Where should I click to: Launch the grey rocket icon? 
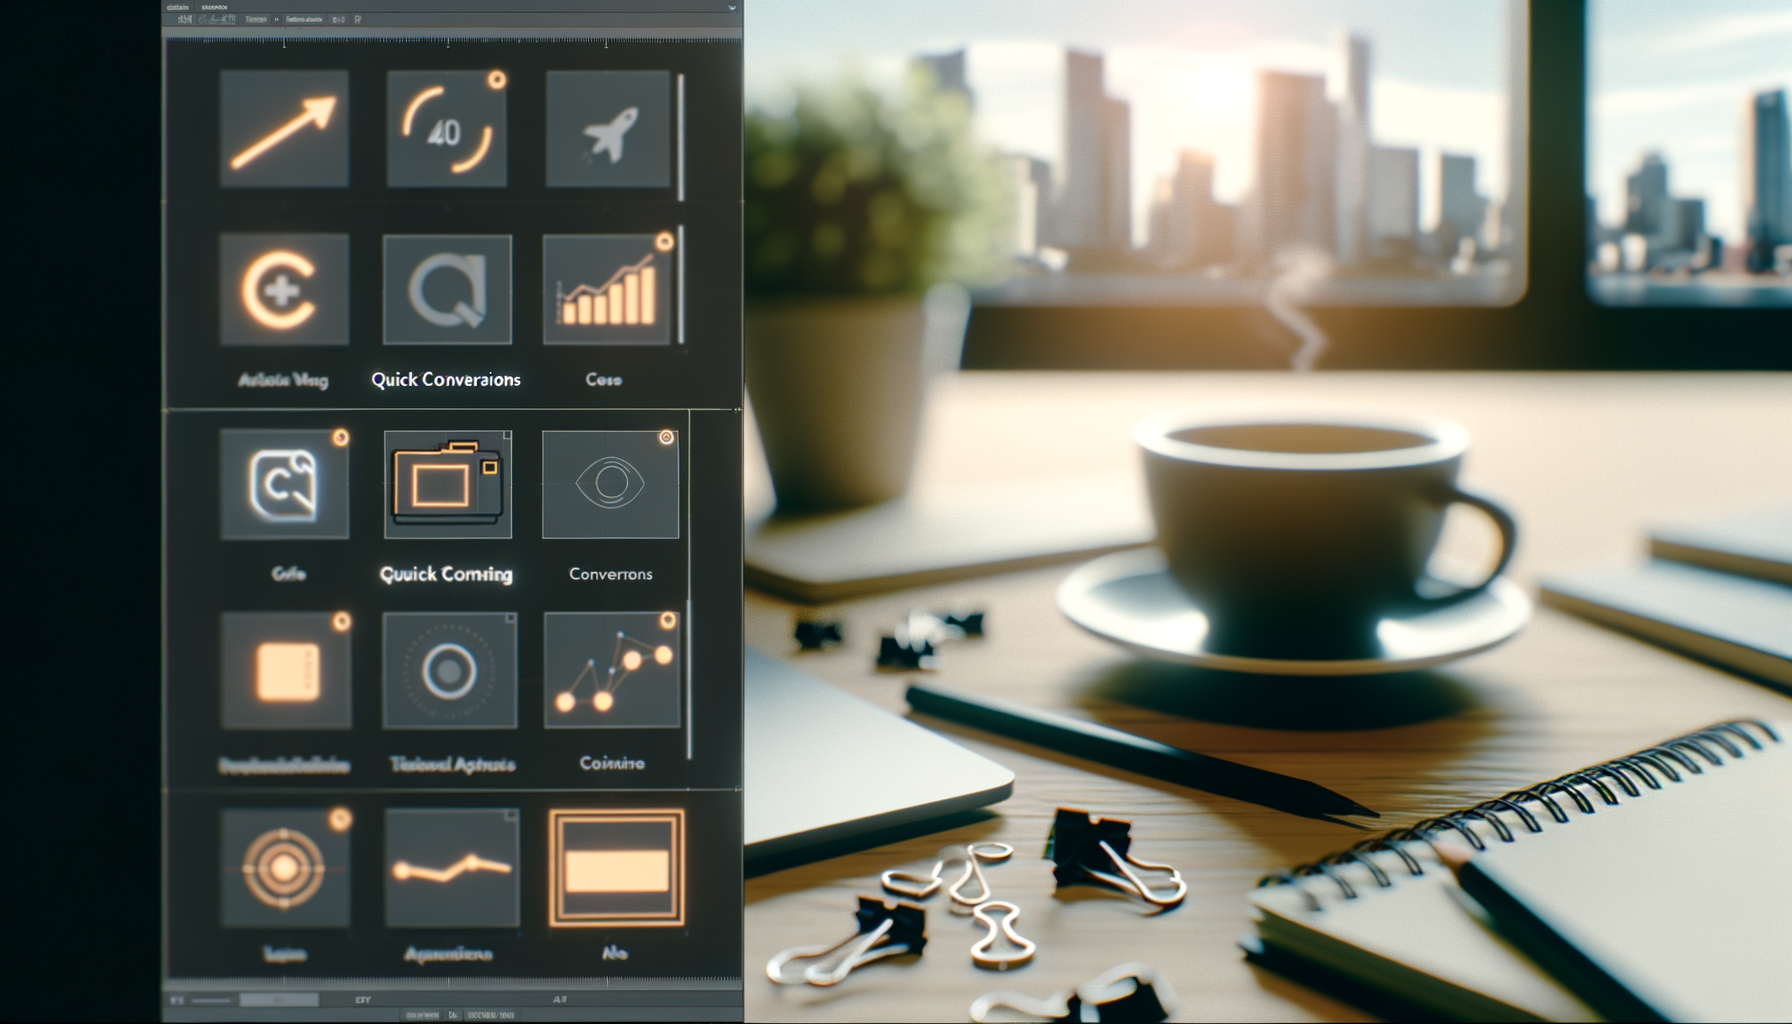608,129
